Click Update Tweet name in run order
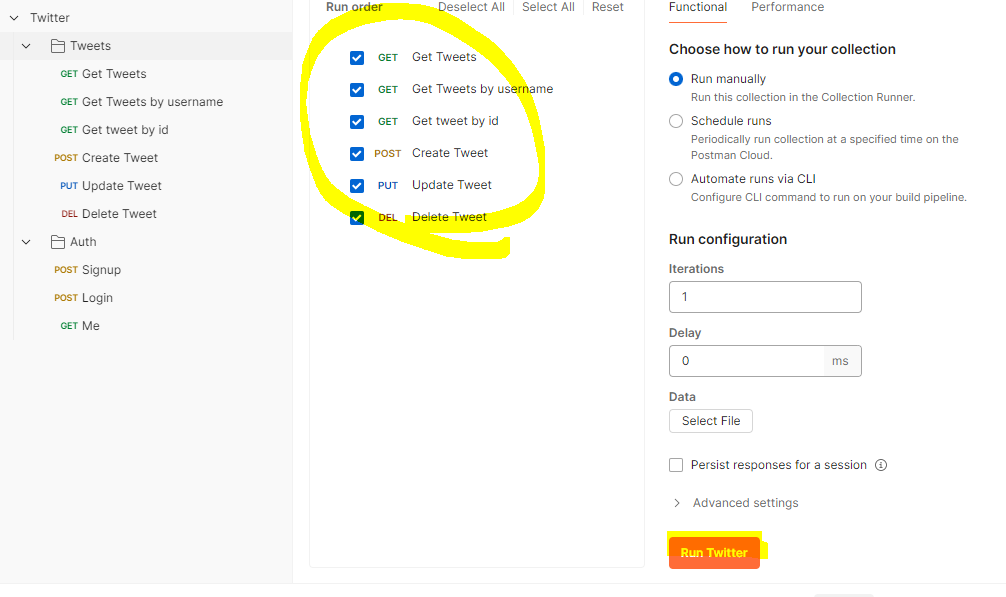This screenshot has height=597, width=1006. point(452,185)
